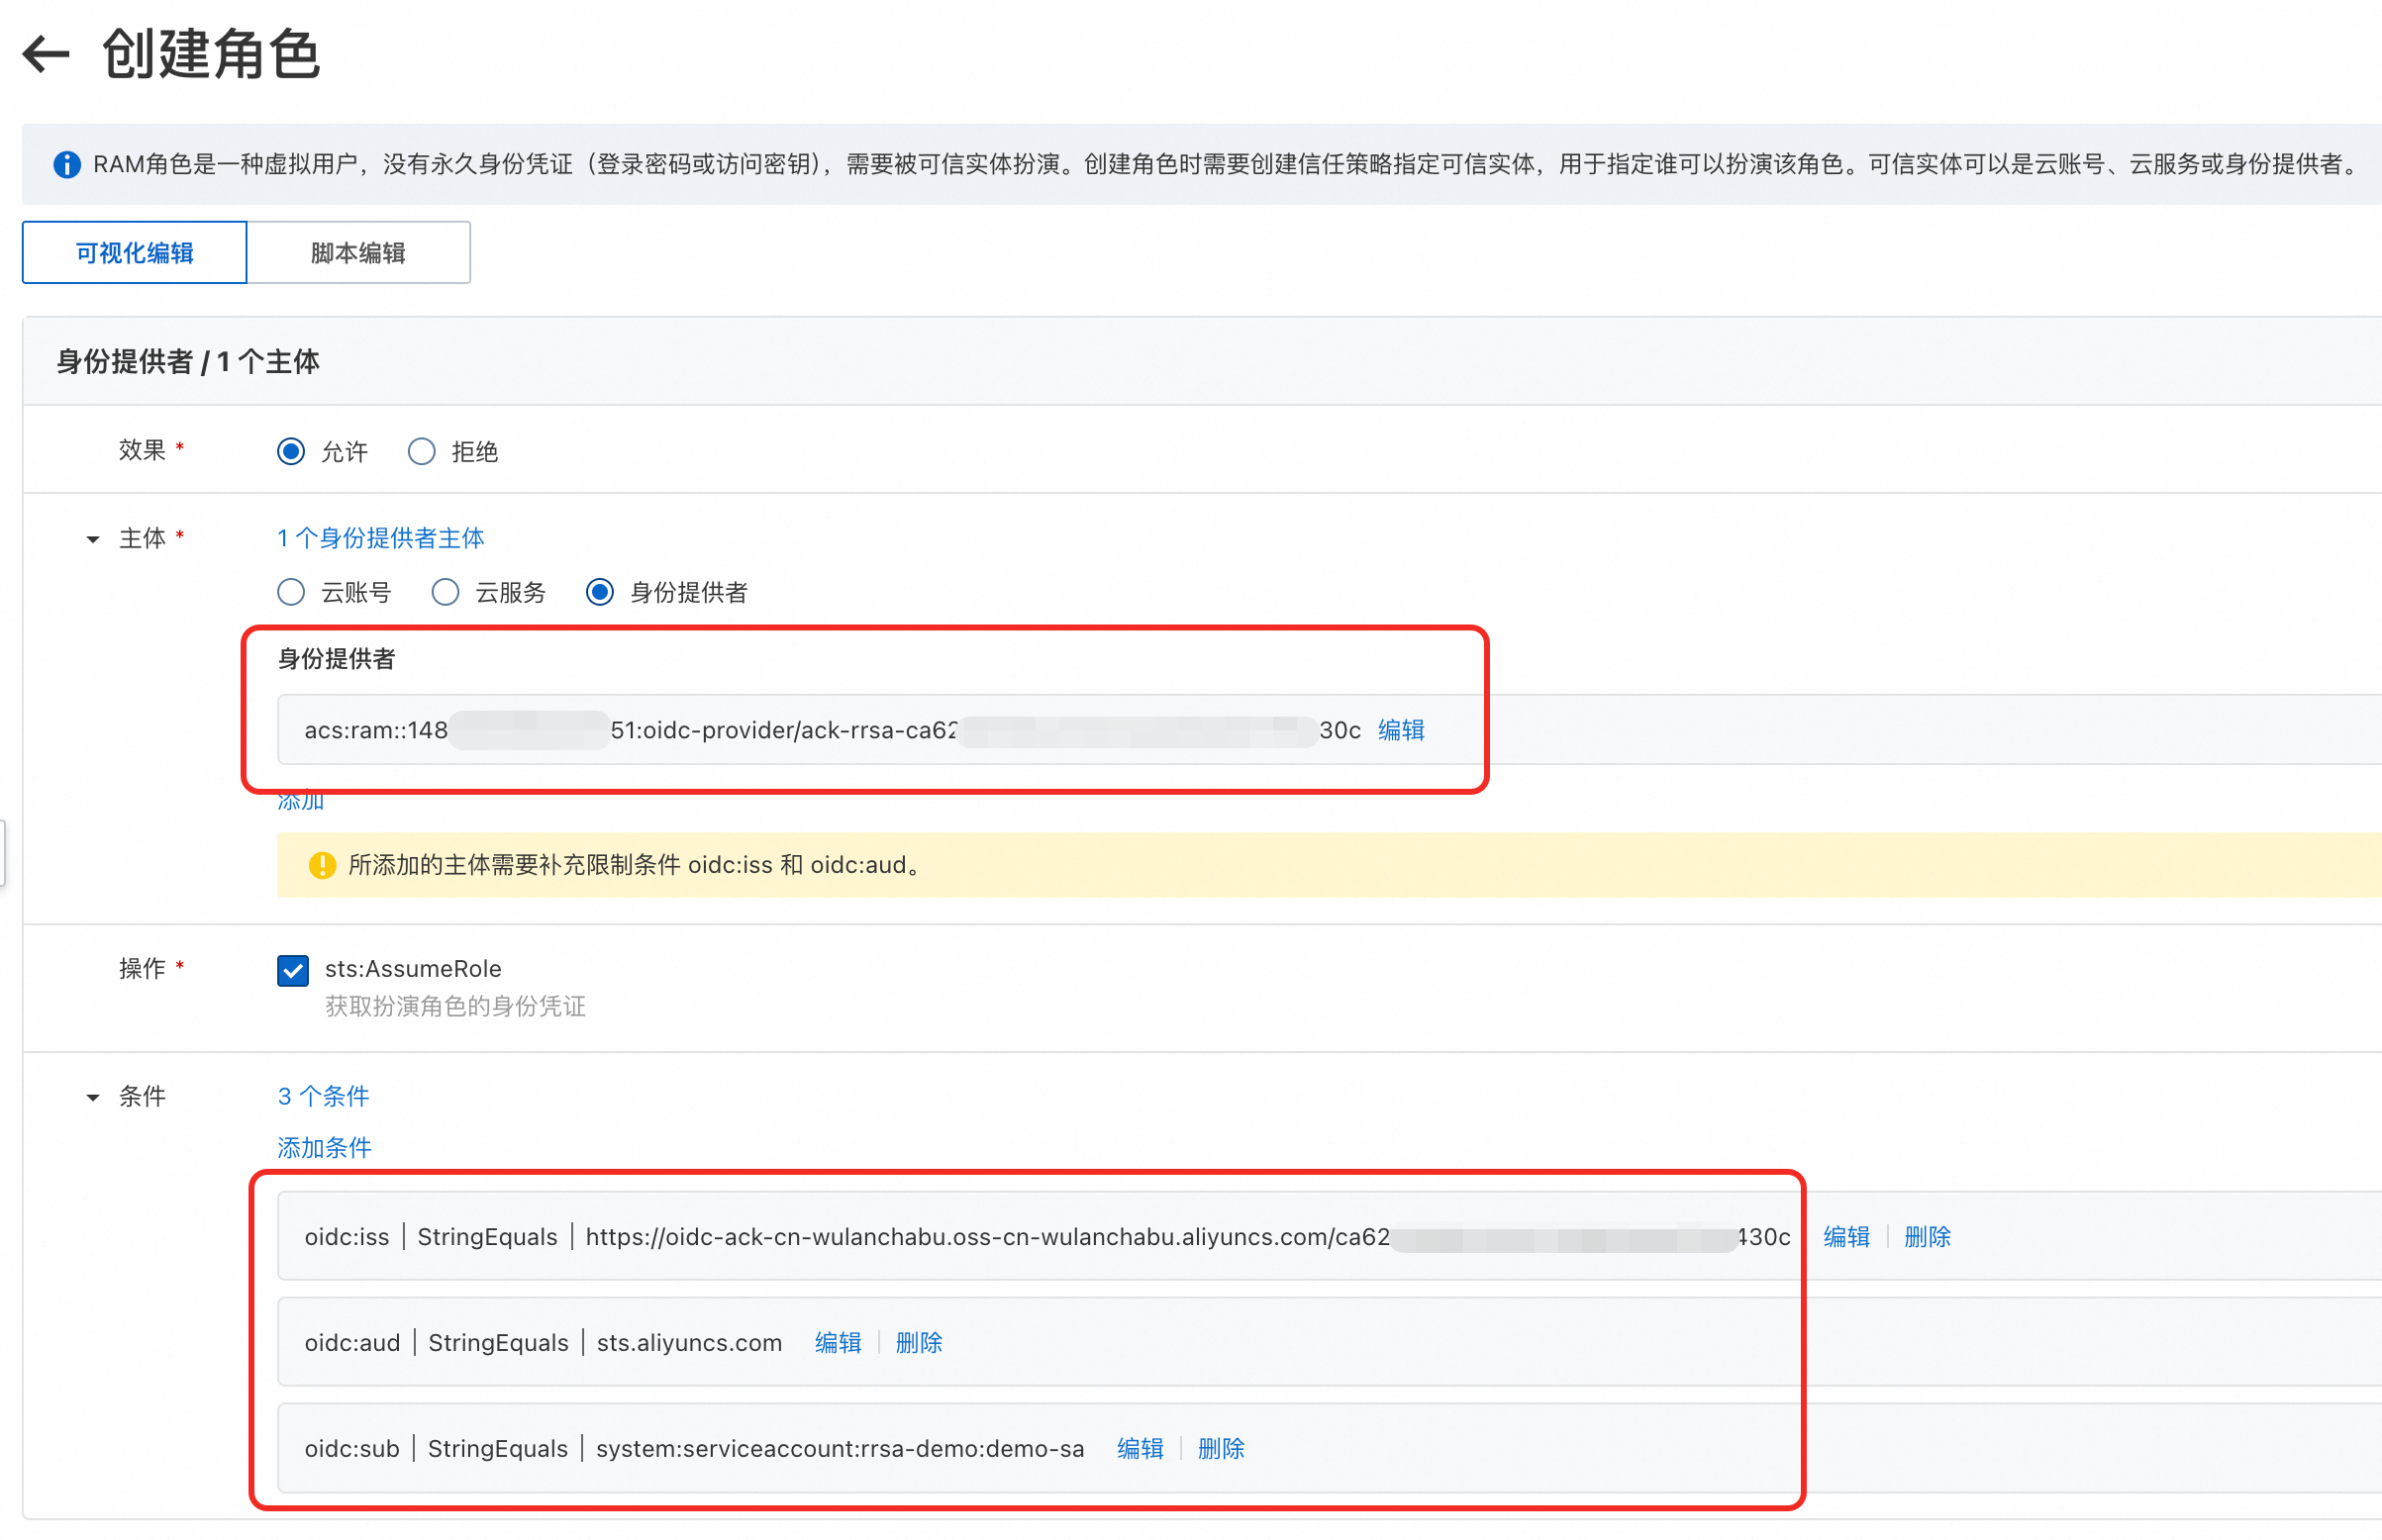This screenshot has width=2382, height=1540.
Task: Collapse the 主体 section arrow
Action: click(93, 540)
